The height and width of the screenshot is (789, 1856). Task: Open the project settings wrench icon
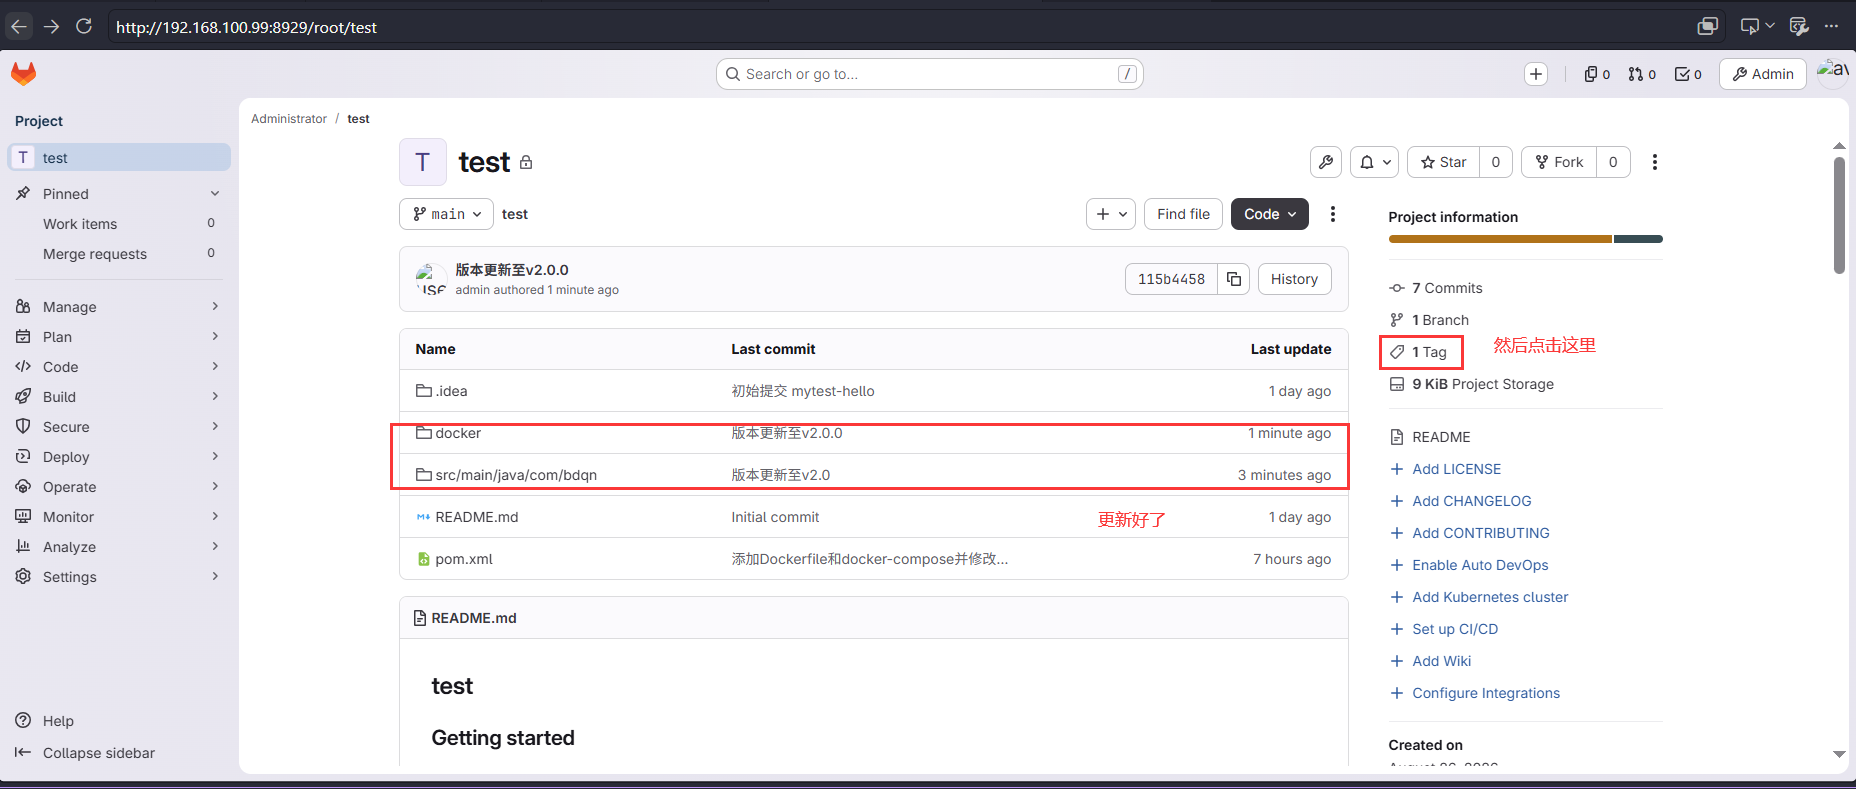coord(1326,162)
